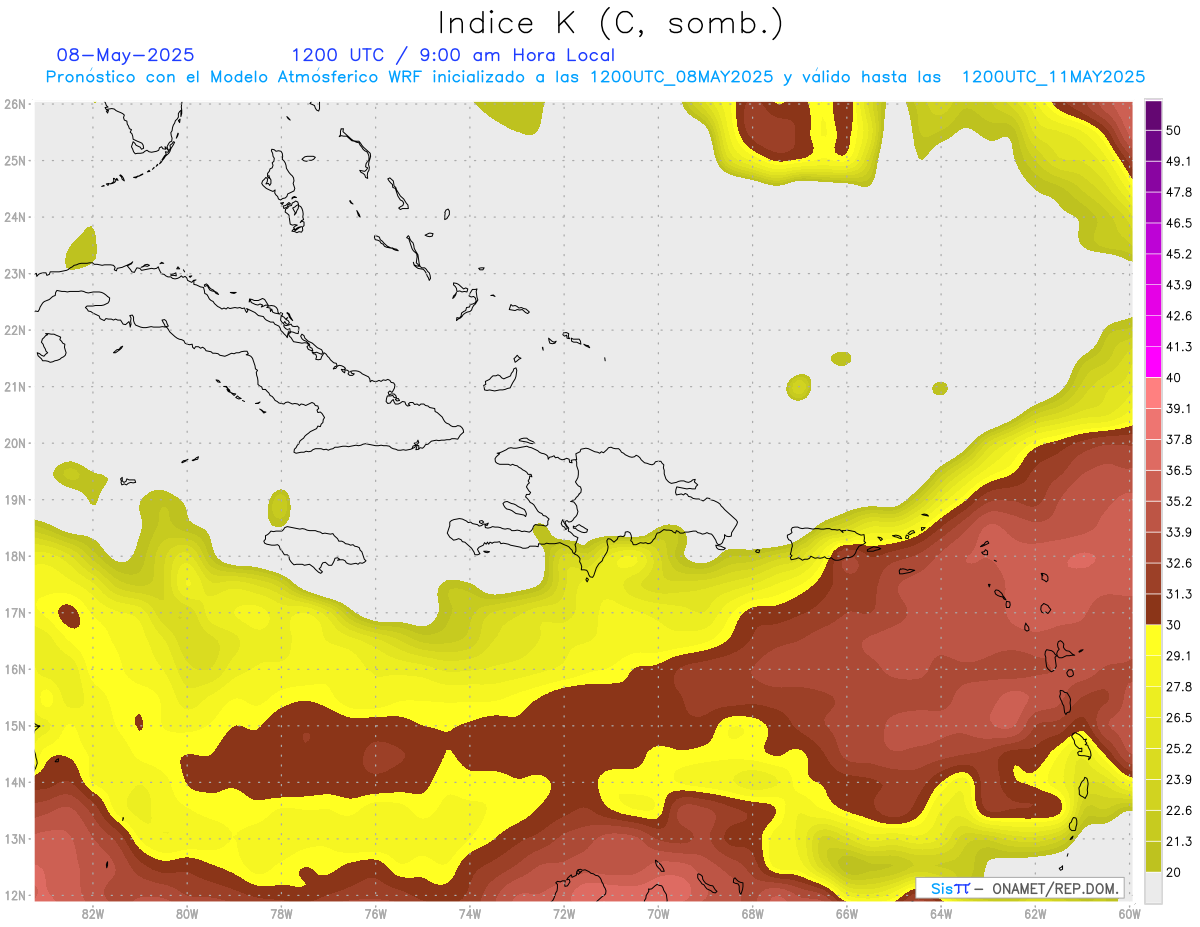Click color scale value "41.3"
The height and width of the screenshot is (927, 1200).
click(1179, 347)
